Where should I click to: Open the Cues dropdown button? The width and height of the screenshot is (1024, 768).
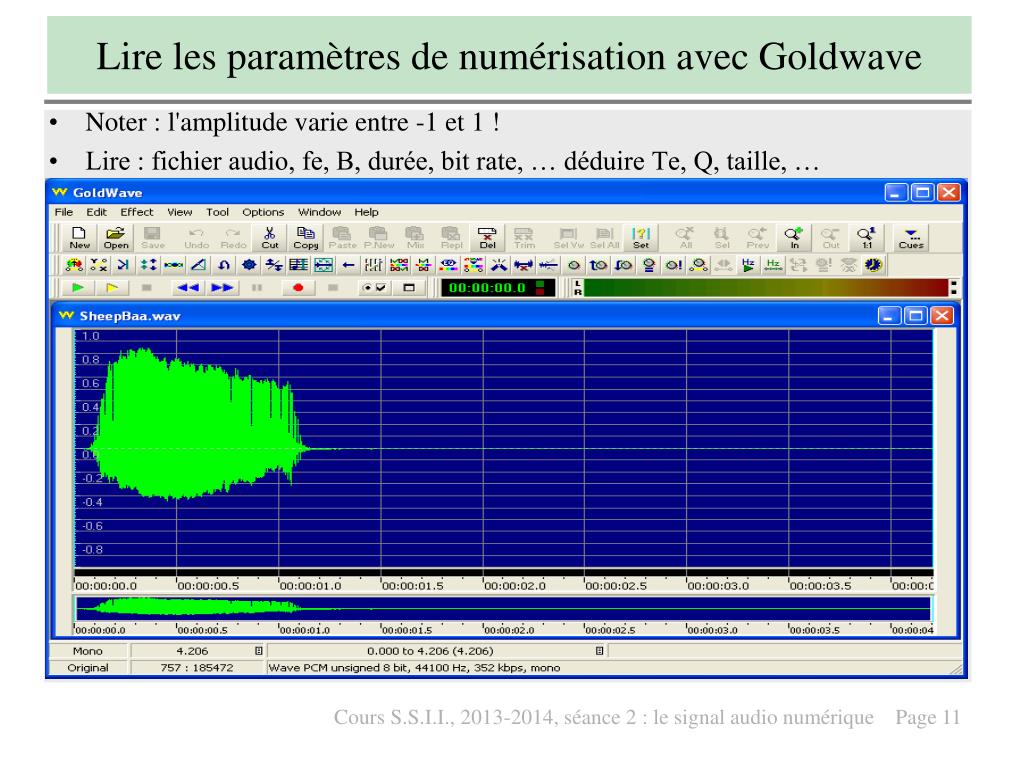point(910,238)
